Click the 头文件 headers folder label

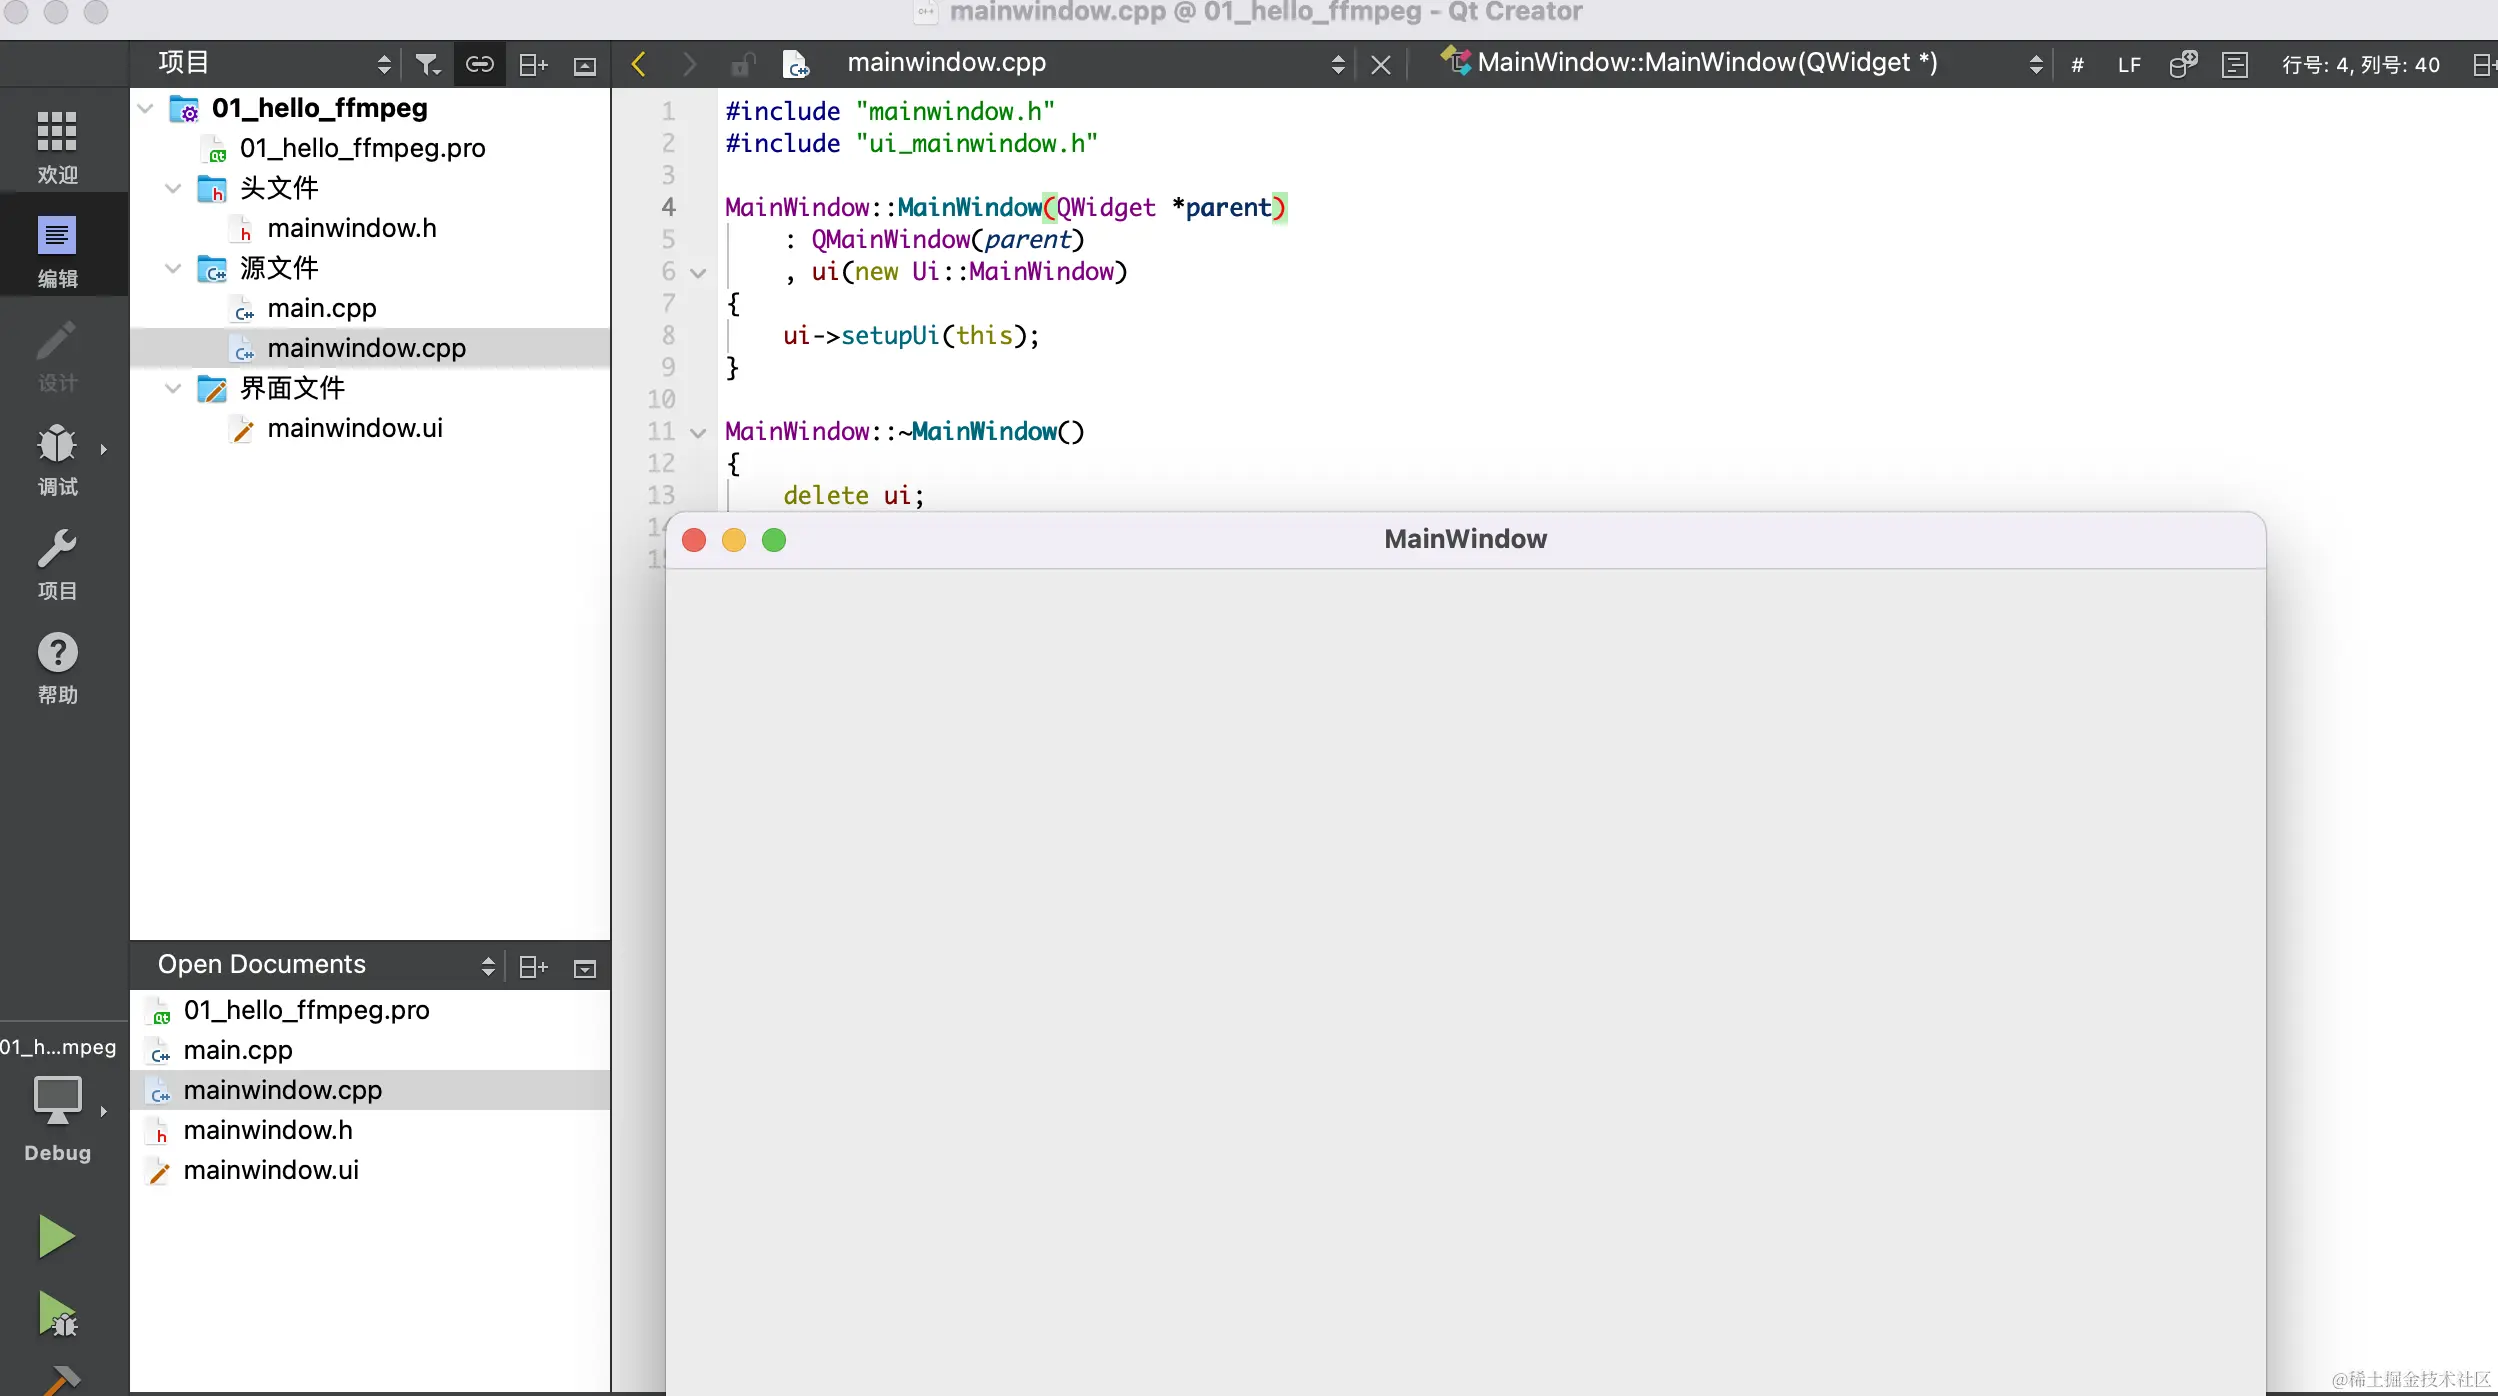click(279, 188)
